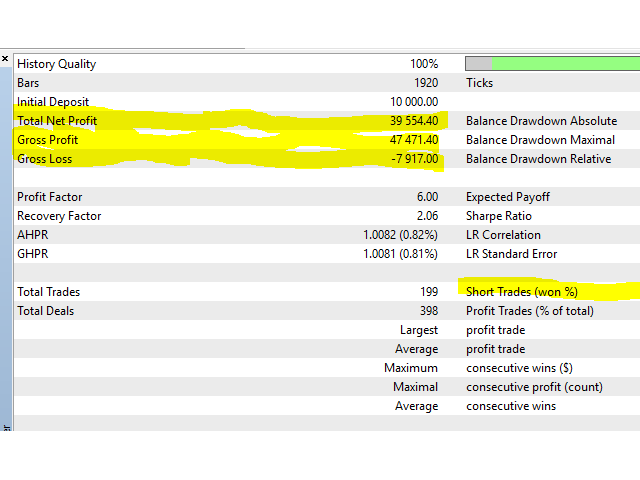Click the Total Deals value 398
The width and height of the screenshot is (640, 480).
(x=427, y=311)
